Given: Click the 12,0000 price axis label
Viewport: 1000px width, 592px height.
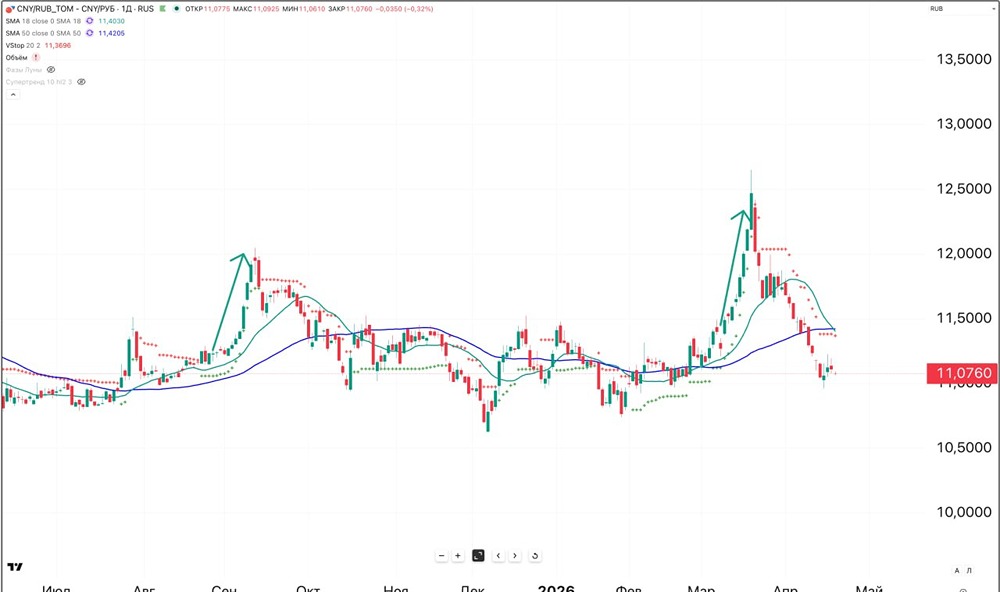Looking at the screenshot, I should click(x=964, y=253).
